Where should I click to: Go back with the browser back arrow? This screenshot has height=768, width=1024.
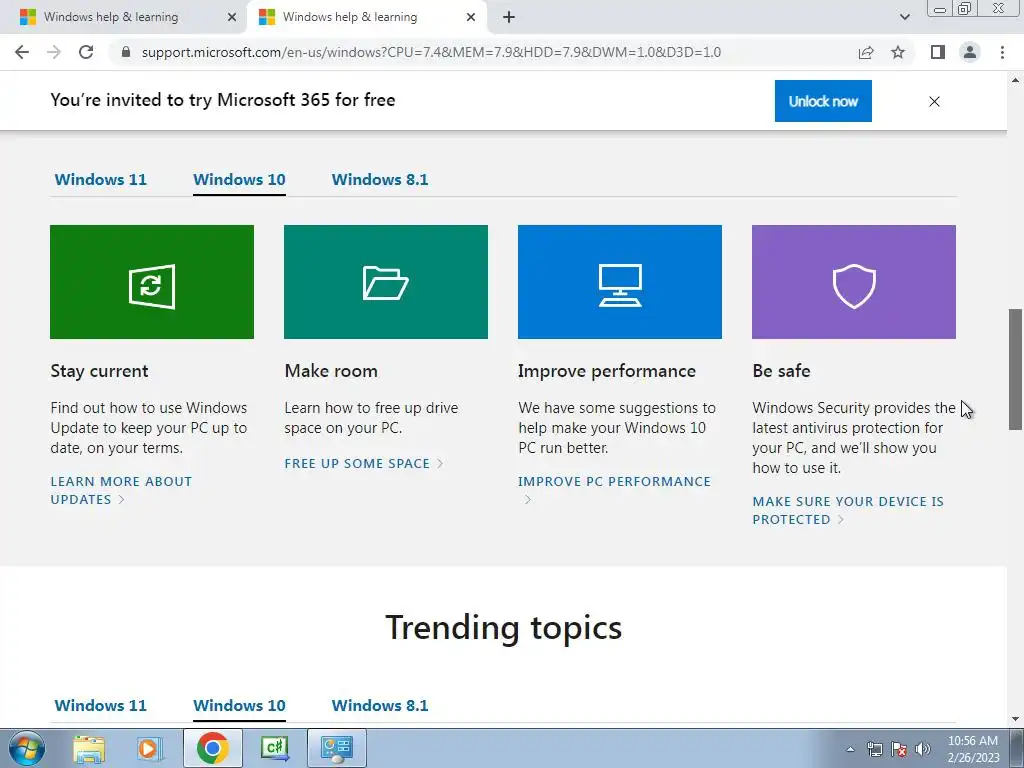[22, 52]
